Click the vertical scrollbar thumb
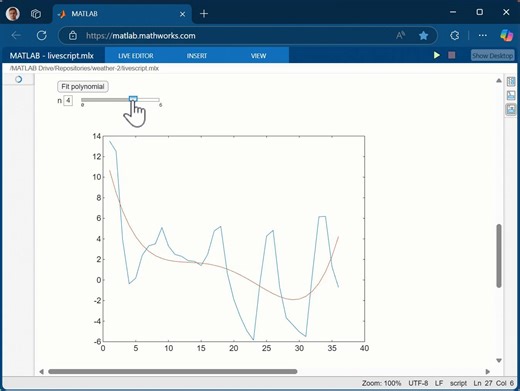The width and height of the screenshot is (520, 391). tap(499, 255)
